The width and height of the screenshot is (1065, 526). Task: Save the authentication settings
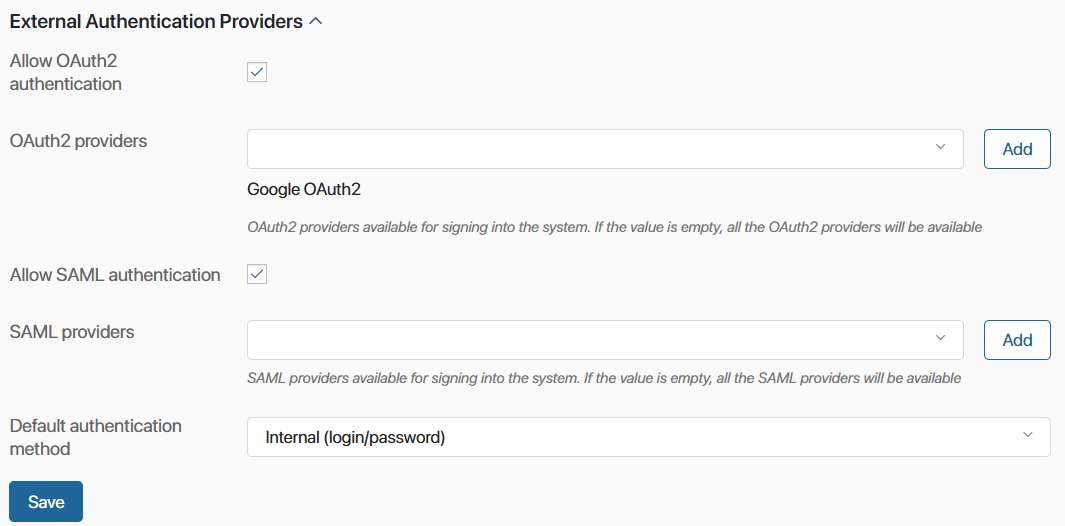point(46,502)
